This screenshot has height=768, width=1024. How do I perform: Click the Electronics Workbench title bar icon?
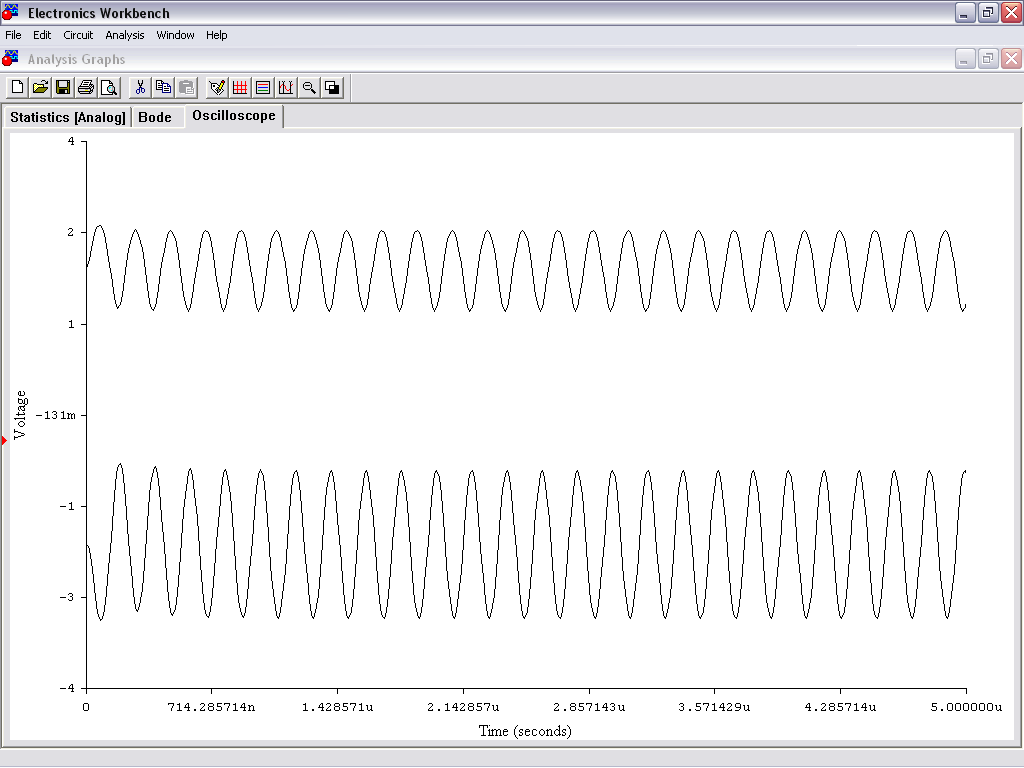[10, 12]
